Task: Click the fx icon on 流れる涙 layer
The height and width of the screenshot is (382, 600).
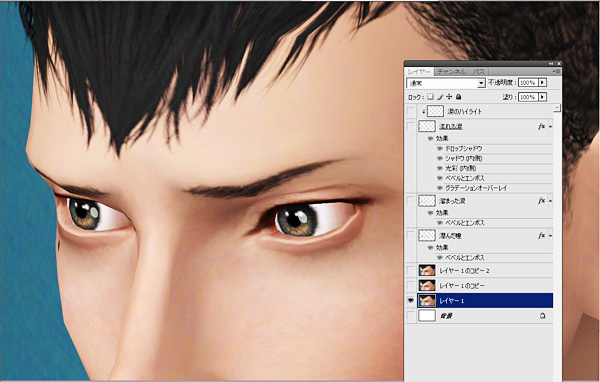Action: (541, 126)
